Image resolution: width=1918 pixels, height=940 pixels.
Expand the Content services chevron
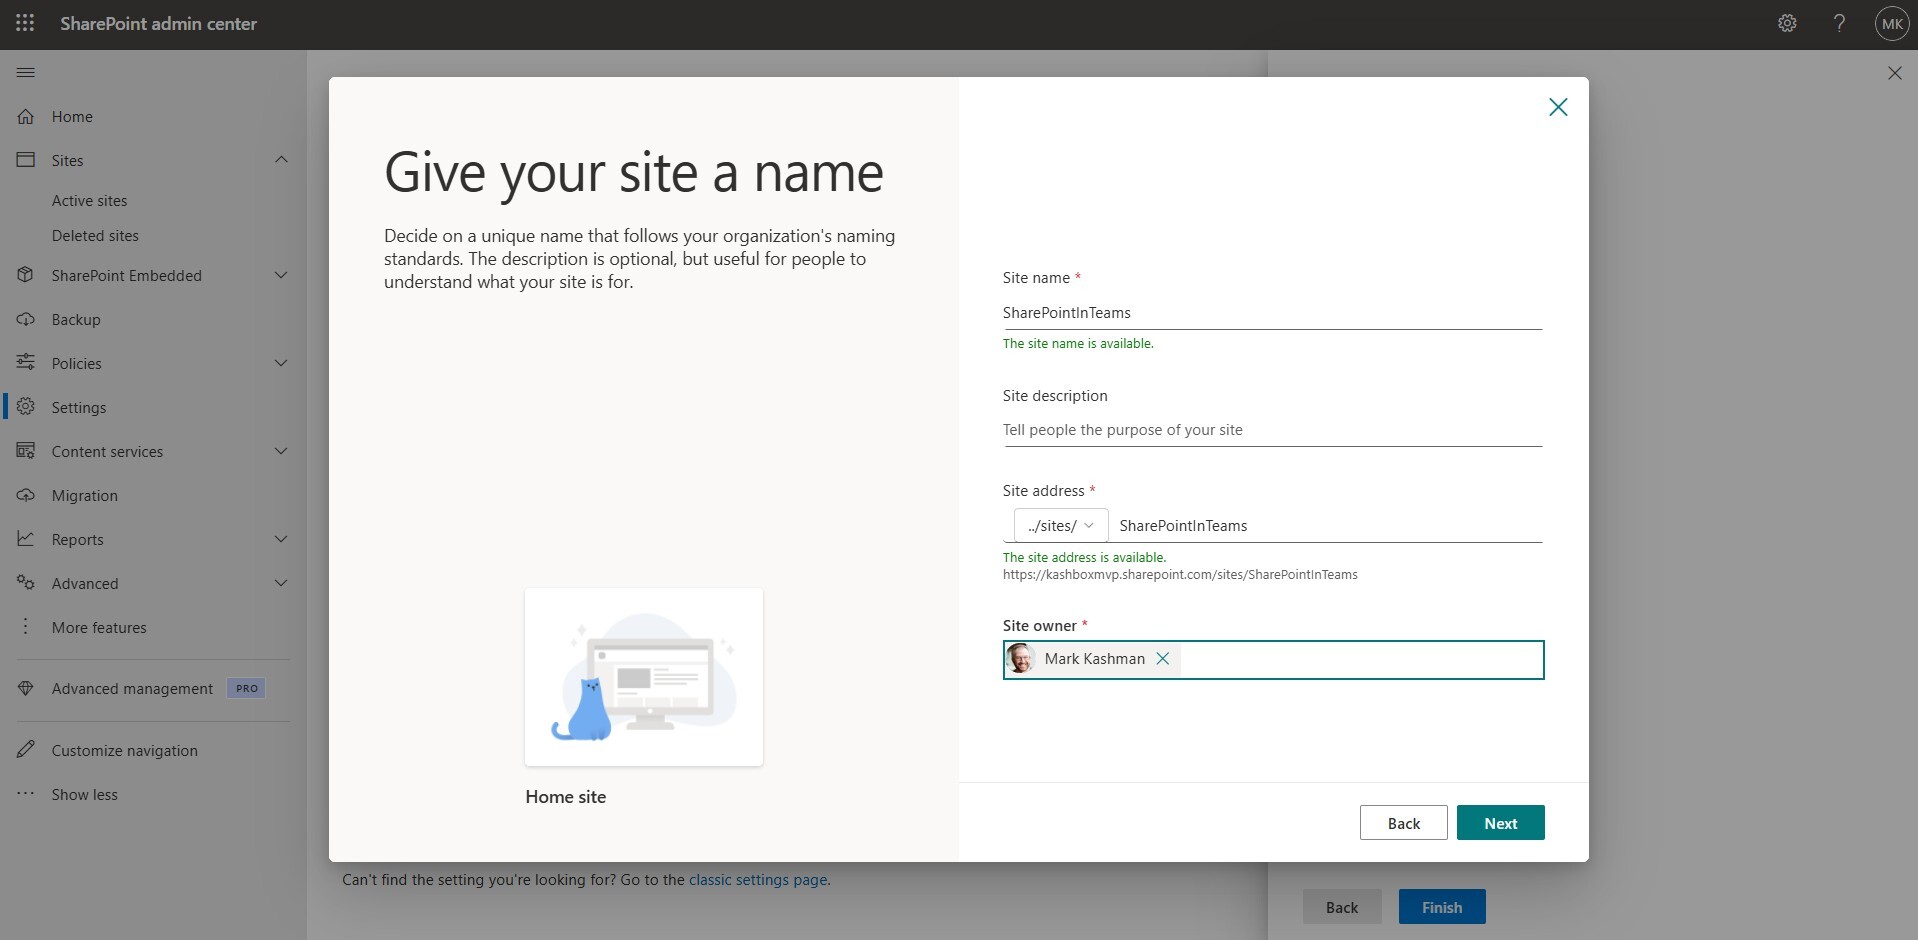(281, 451)
